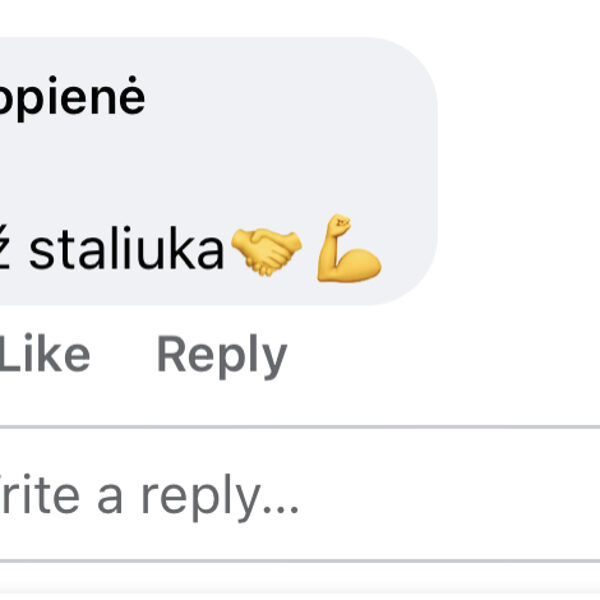
Task: Focus the "Write a reply..." field
Action: click(300, 493)
